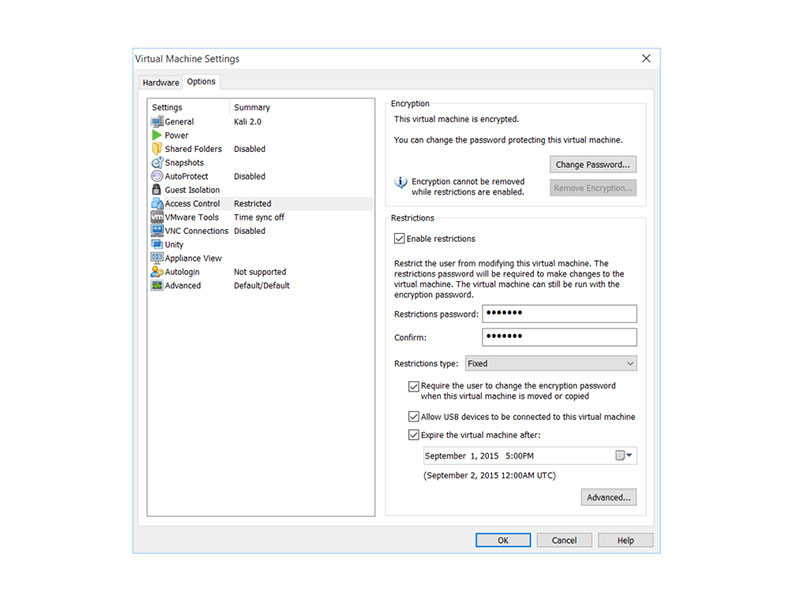This screenshot has width=800, height=600.
Task: Toggle Enable restrictions checkbox
Action: point(399,239)
